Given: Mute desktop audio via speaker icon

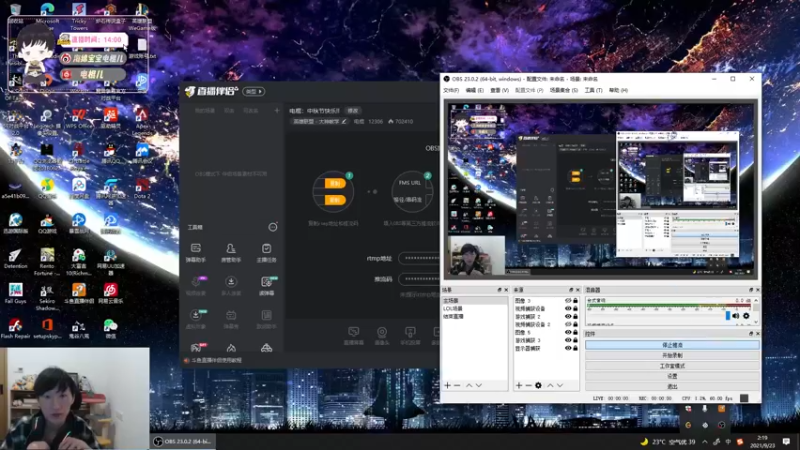Looking at the screenshot, I should [x=736, y=316].
